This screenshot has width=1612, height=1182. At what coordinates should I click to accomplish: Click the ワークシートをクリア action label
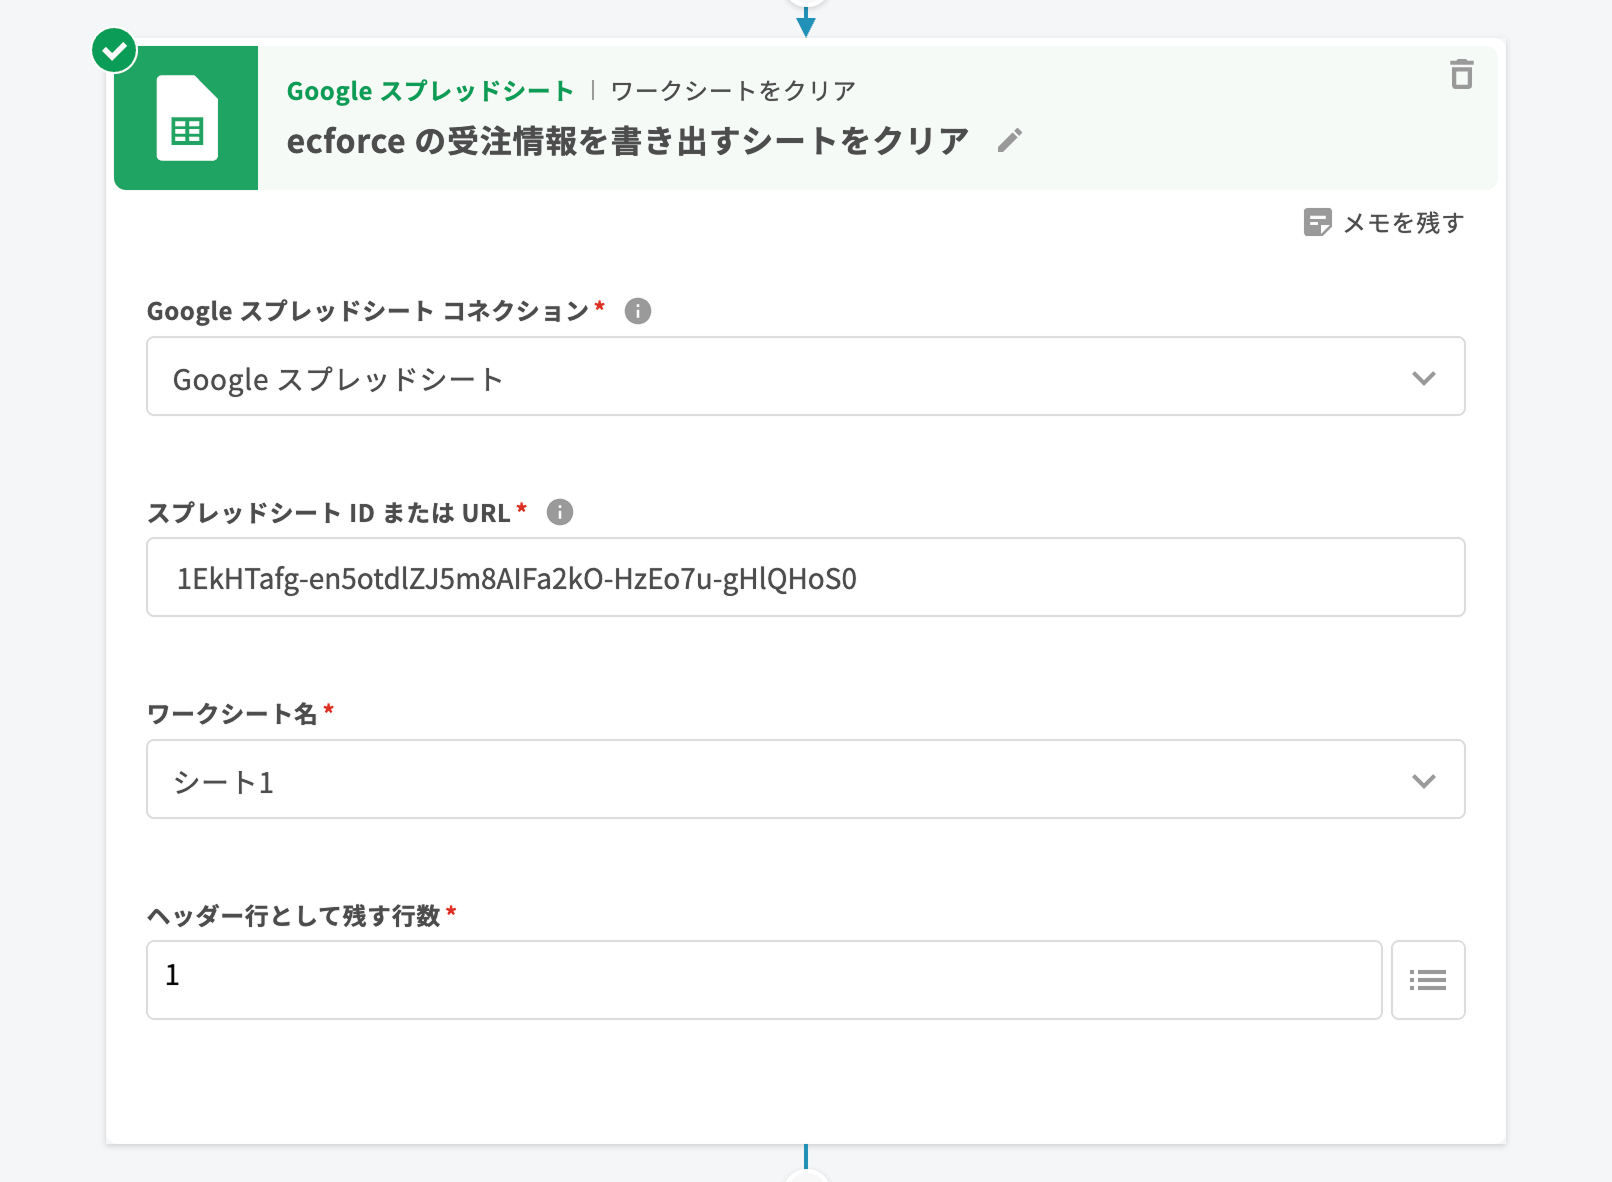pos(733,91)
